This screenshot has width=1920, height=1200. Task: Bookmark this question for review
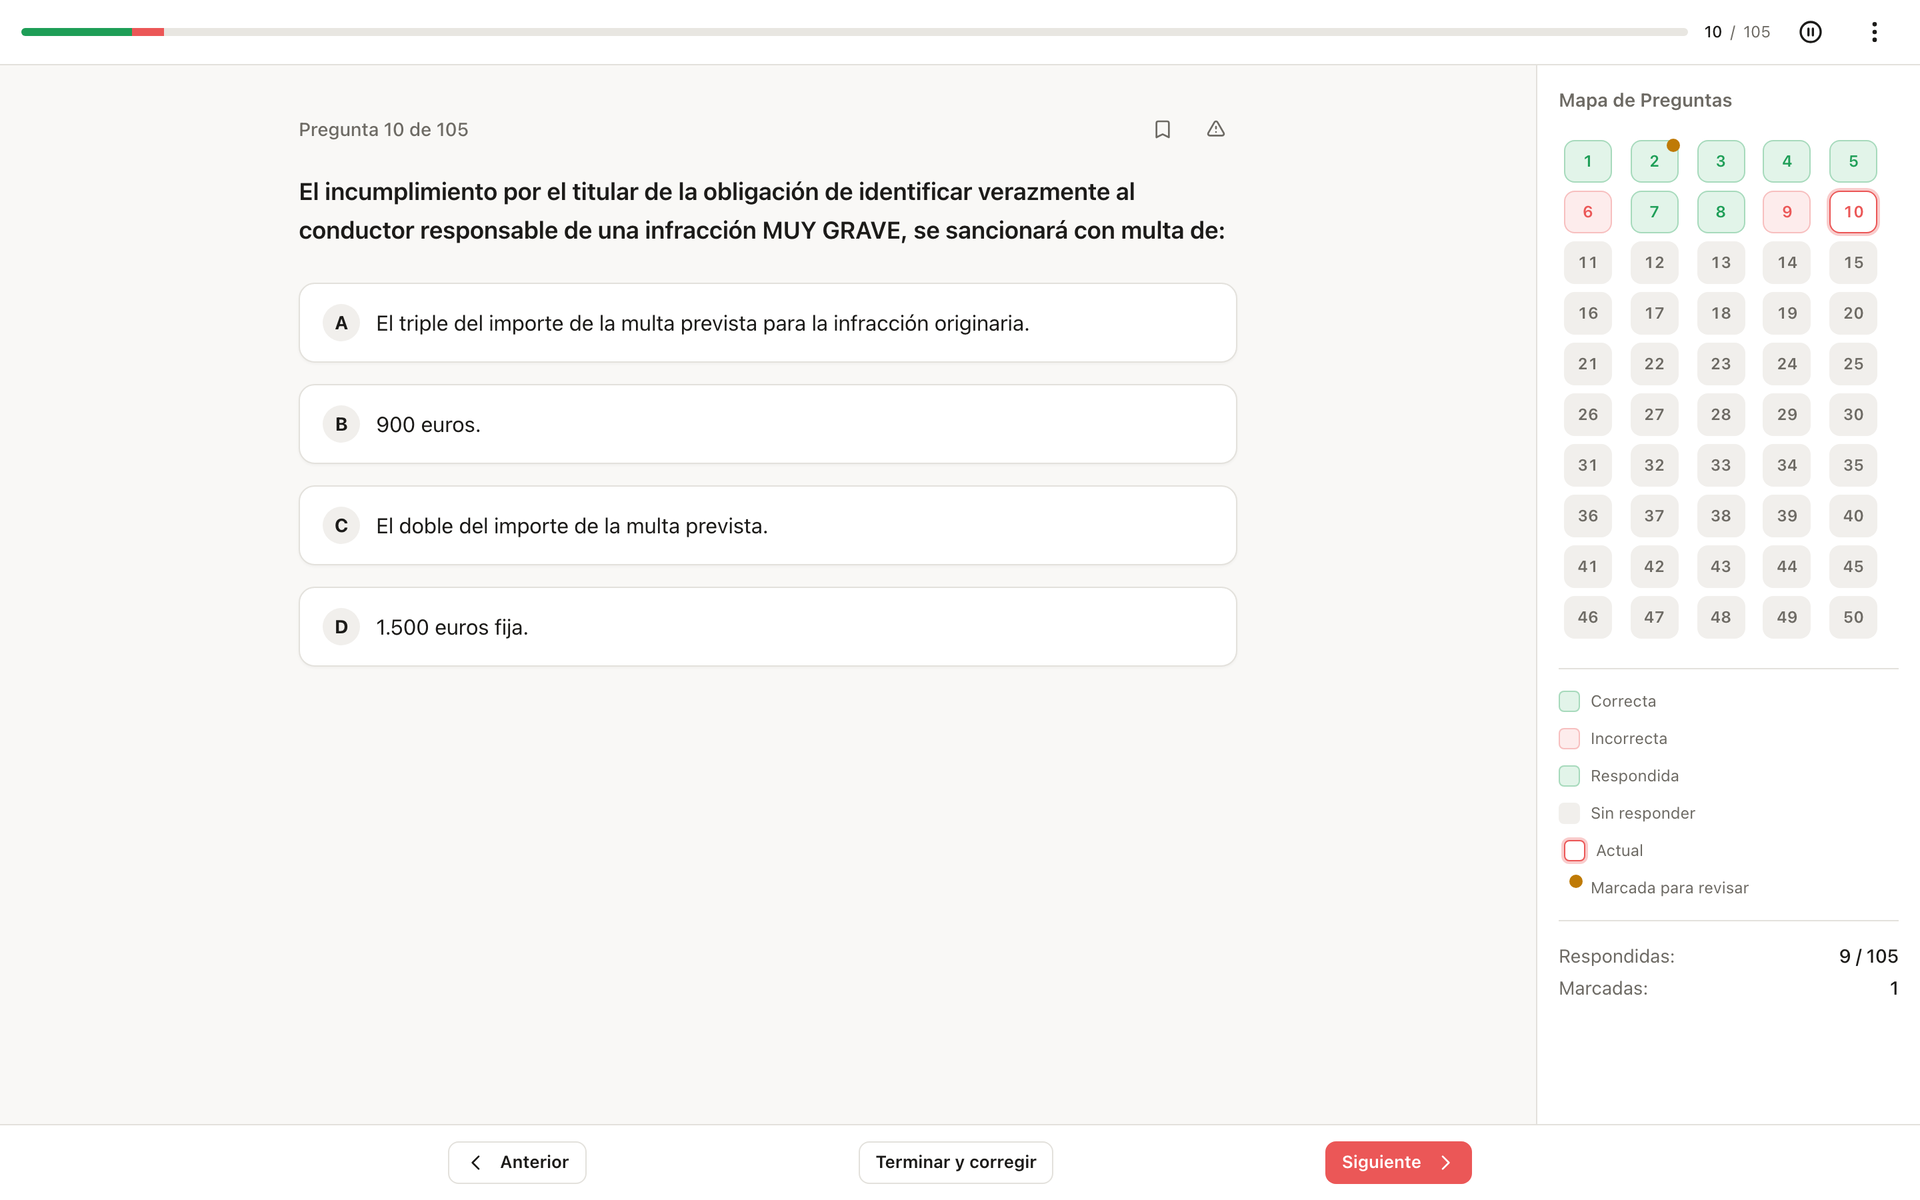[x=1162, y=129]
